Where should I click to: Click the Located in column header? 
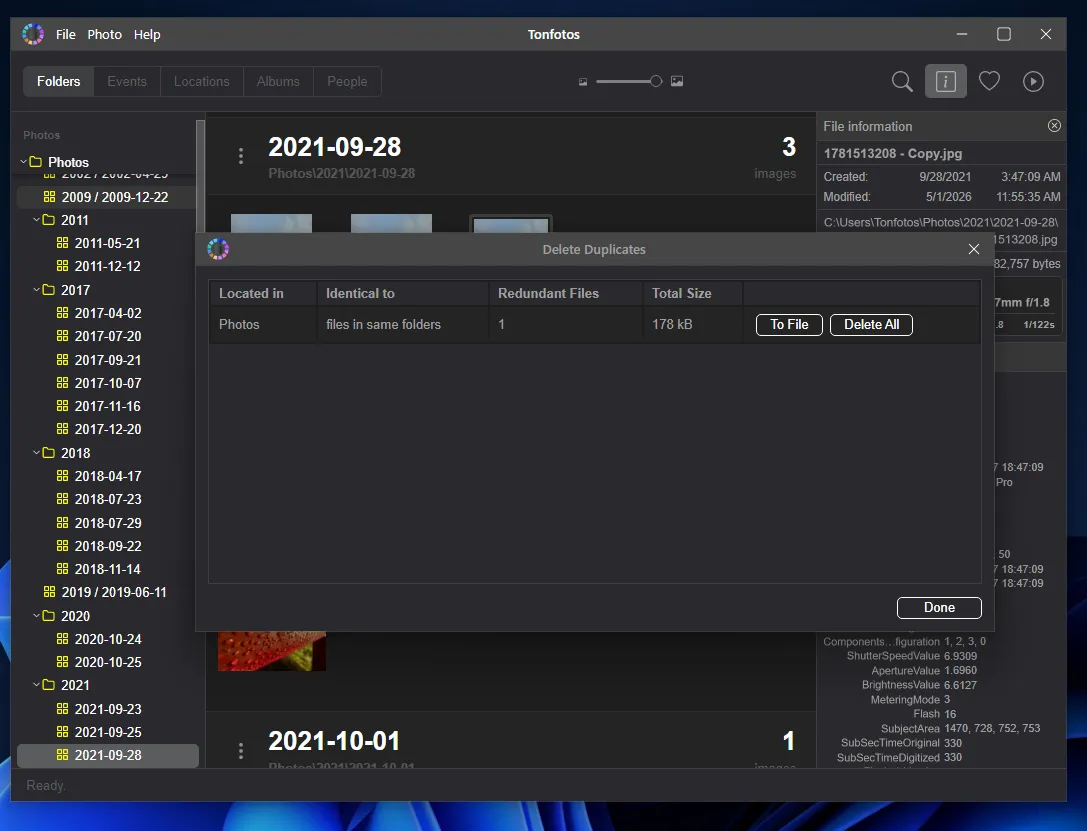coord(263,293)
